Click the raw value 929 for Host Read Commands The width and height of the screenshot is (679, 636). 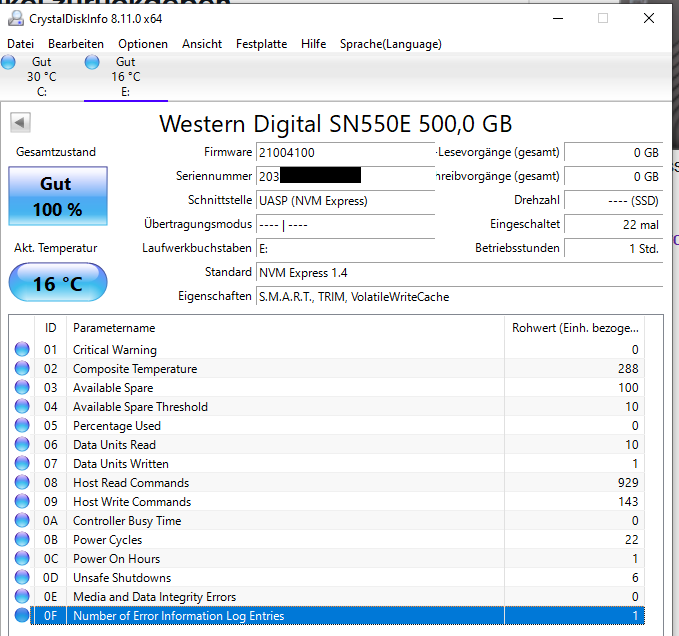click(628, 483)
